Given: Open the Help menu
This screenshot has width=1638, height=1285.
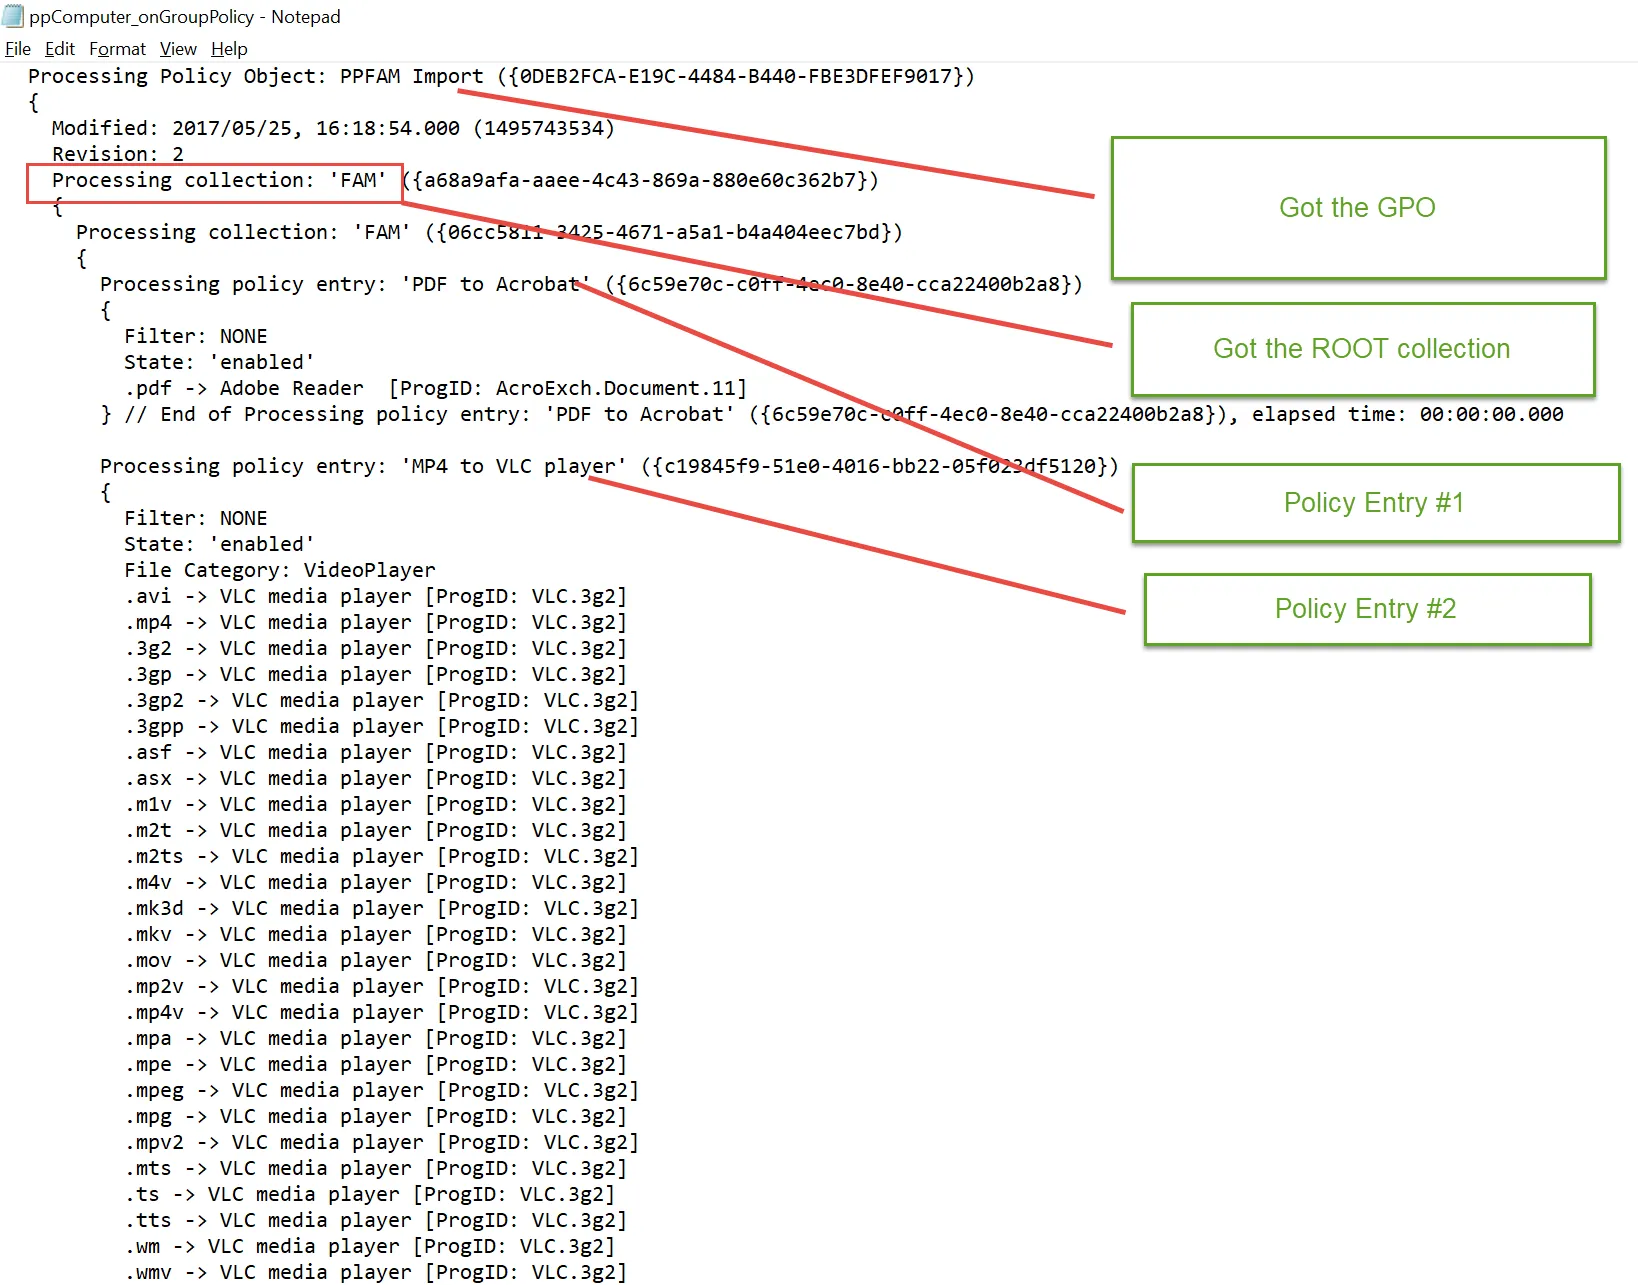Looking at the screenshot, I should pos(229,48).
